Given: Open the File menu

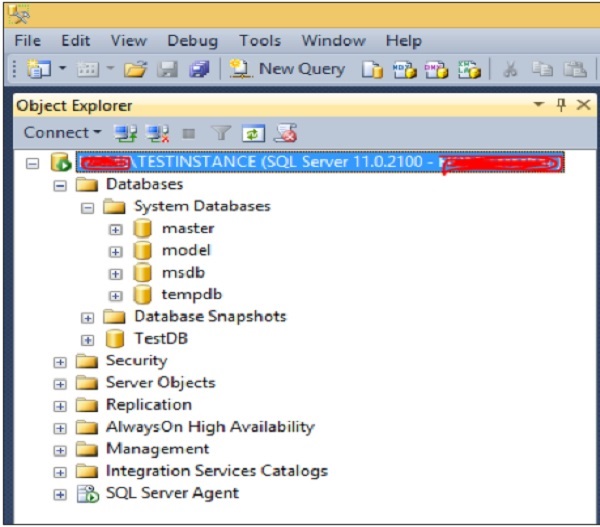Looking at the screenshot, I should pyautogui.click(x=28, y=41).
